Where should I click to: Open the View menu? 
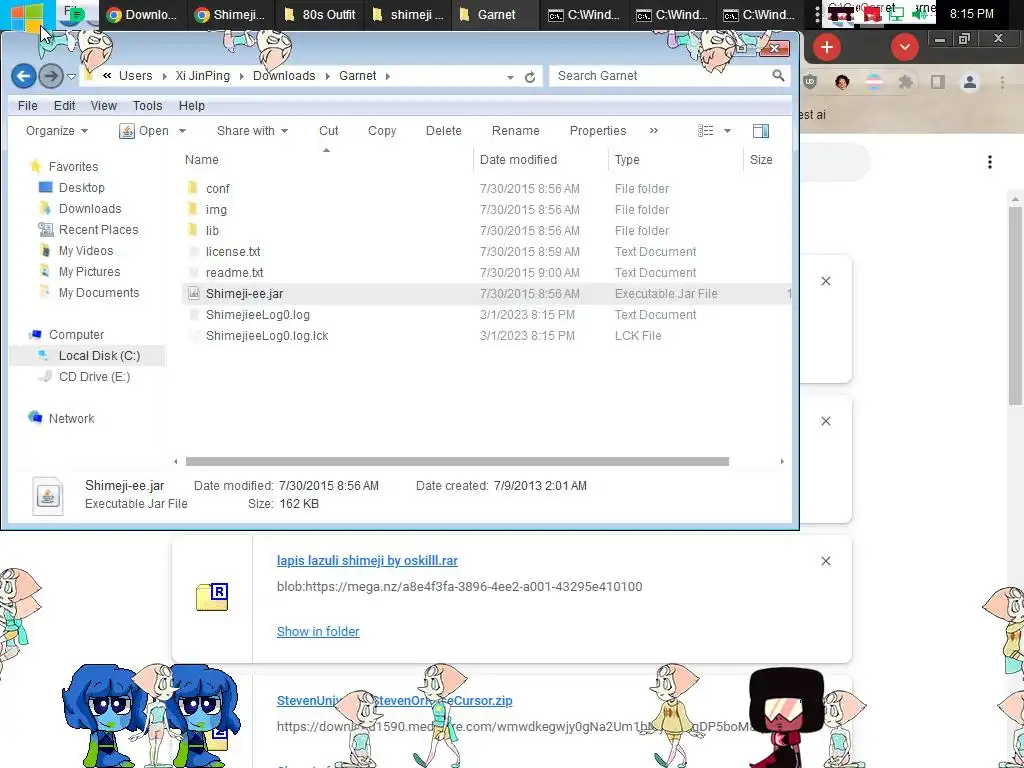pyautogui.click(x=104, y=106)
